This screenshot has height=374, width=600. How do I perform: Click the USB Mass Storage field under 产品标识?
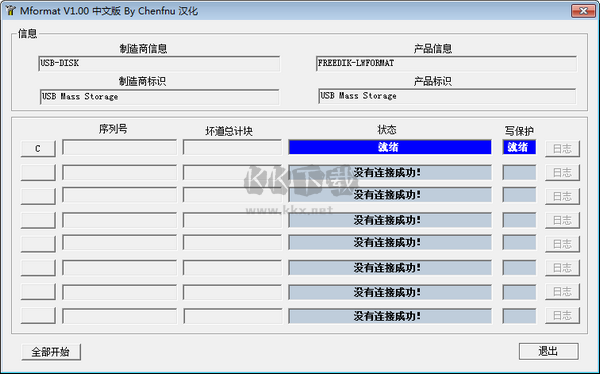(x=447, y=96)
